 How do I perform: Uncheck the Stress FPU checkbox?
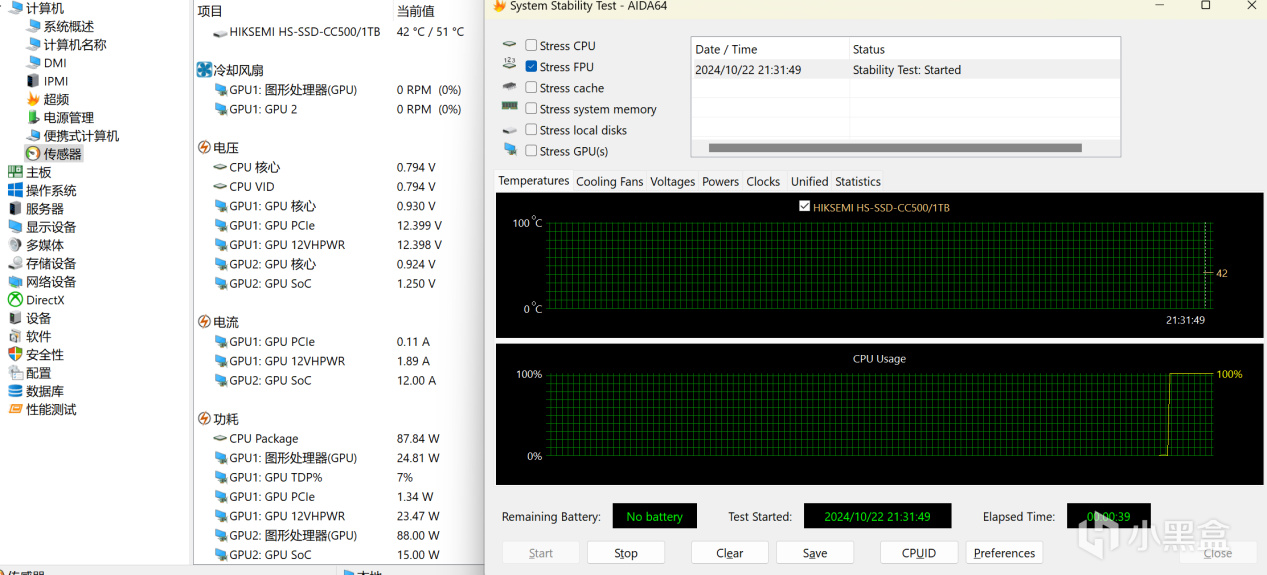(x=531, y=66)
